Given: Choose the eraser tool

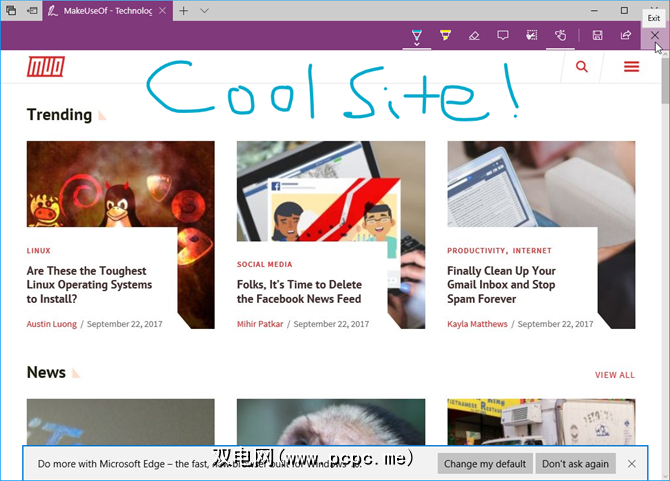Looking at the screenshot, I should (x=474, y=35).
